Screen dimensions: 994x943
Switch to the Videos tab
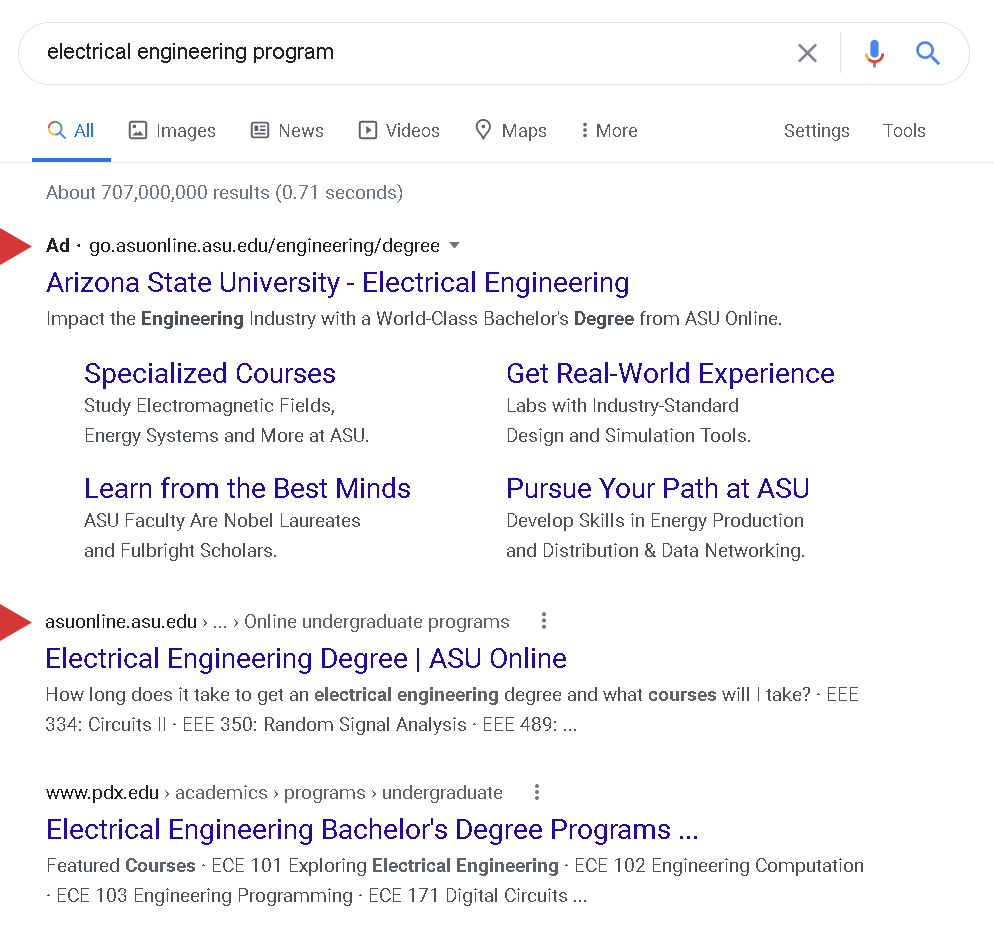[x=399, y=131]
